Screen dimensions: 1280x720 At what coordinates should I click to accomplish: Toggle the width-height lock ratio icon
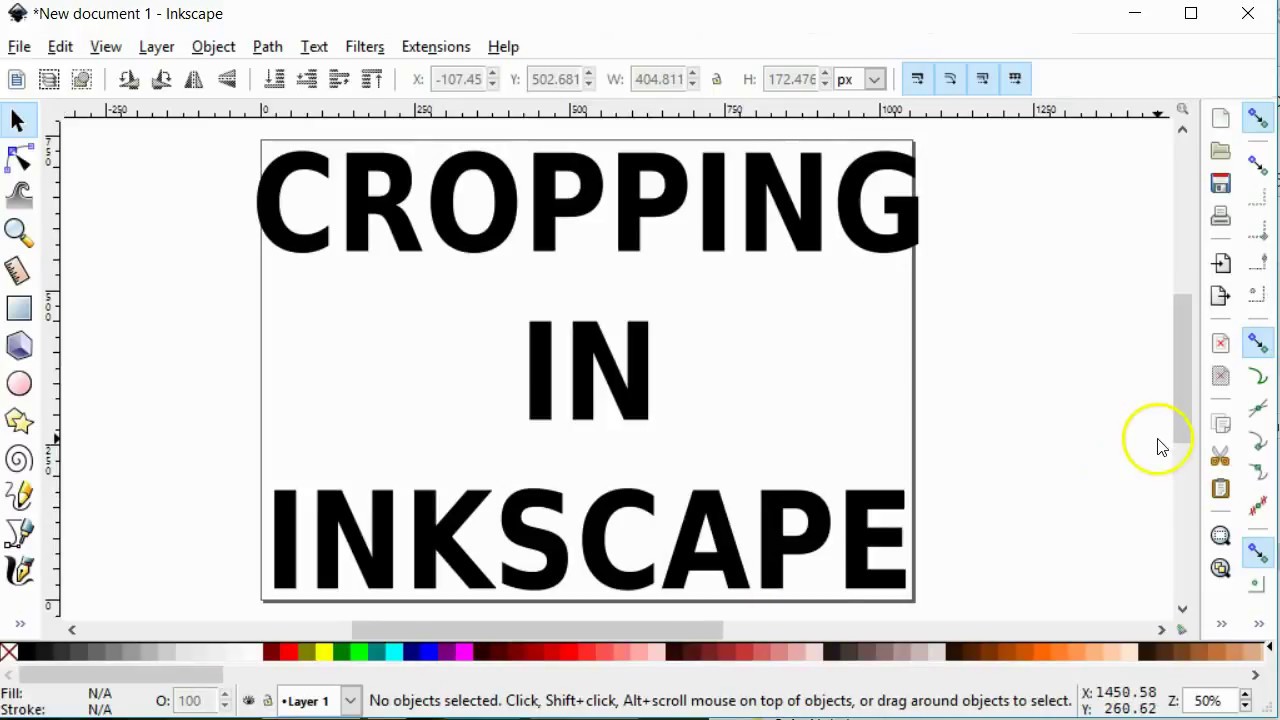716,79
